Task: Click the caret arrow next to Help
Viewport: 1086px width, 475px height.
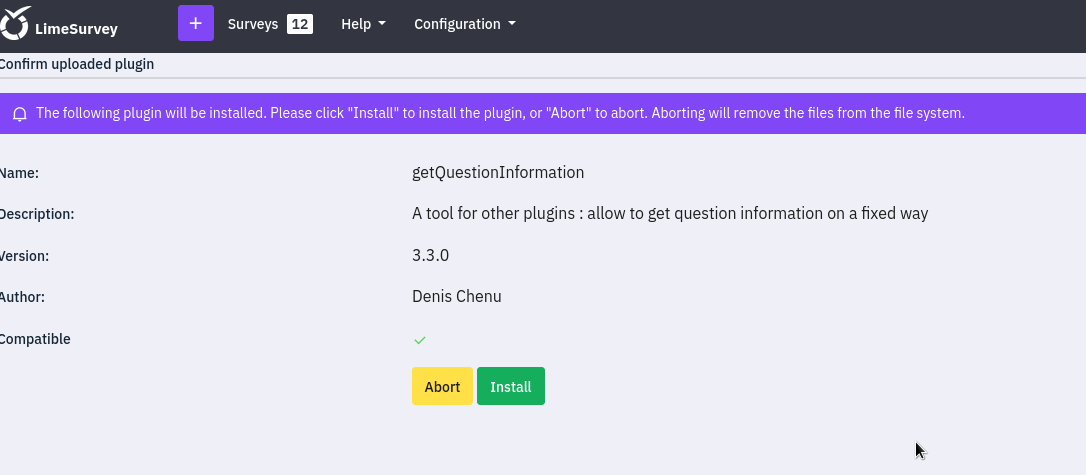Action: tap(382, 24)
